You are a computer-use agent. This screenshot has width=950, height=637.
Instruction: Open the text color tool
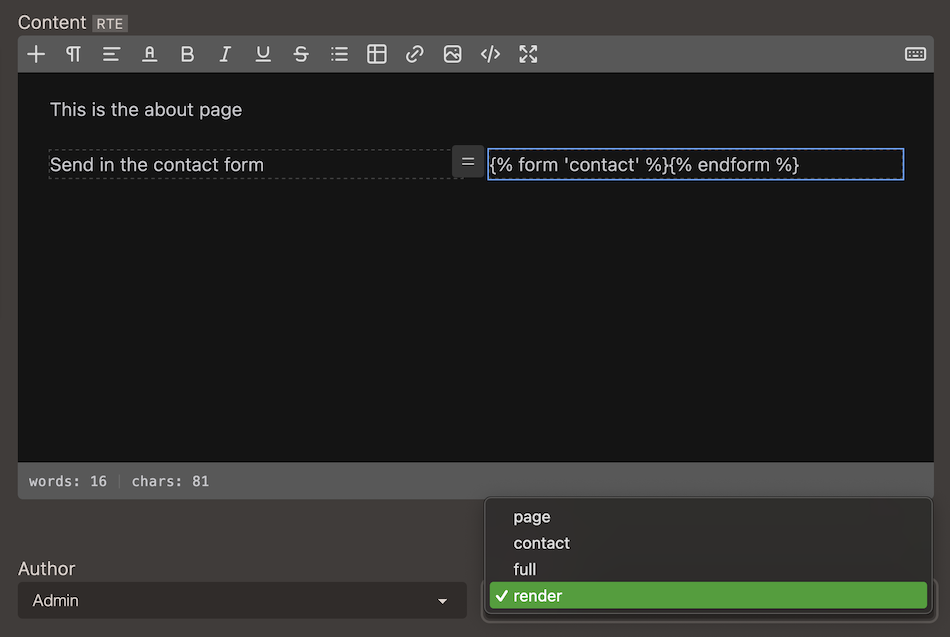(149, 54)
